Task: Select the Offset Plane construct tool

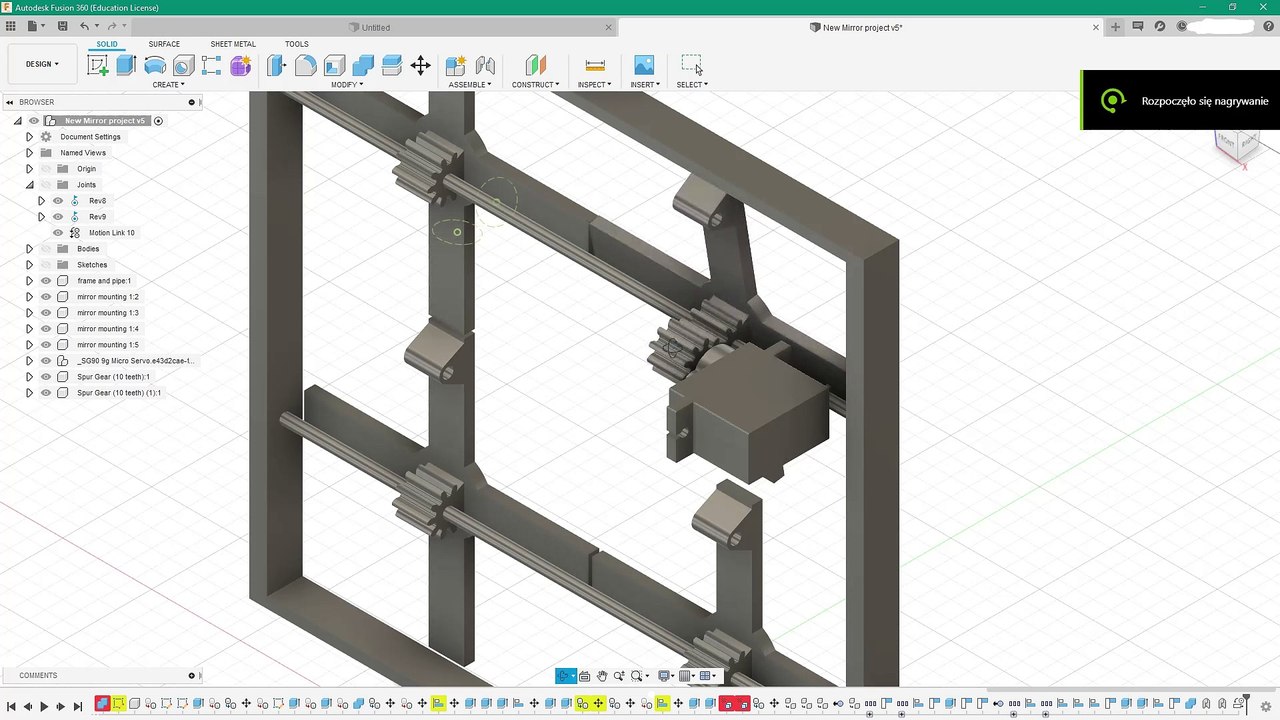Action: click(536, 66)
